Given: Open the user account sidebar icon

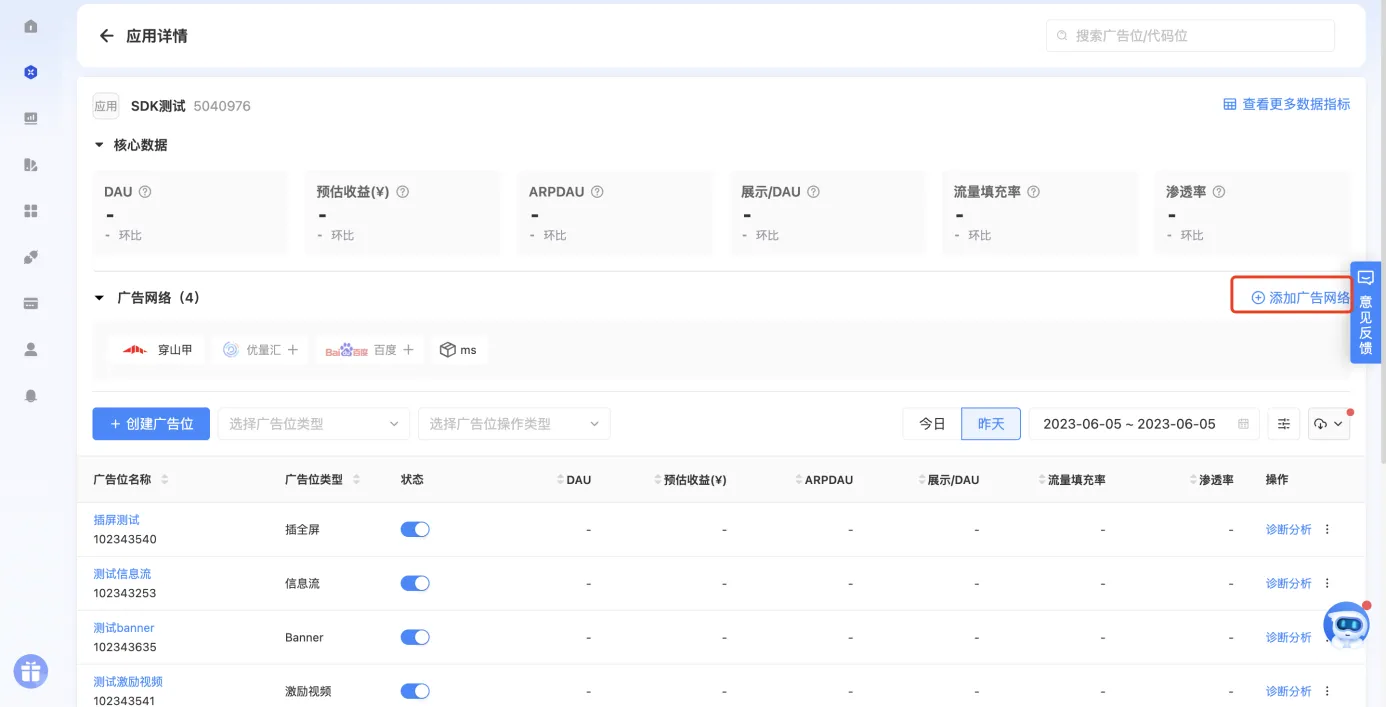Looking at the screenshot, I should click(31, 349).
